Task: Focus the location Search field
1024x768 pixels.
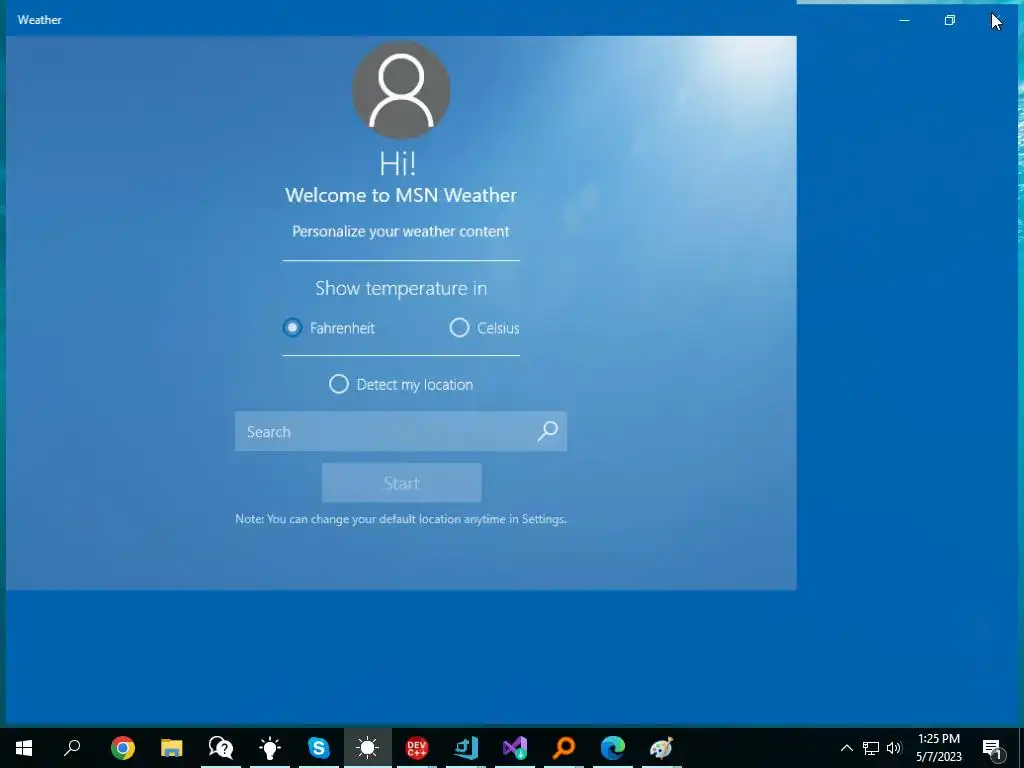Action: tap(400, 431)
